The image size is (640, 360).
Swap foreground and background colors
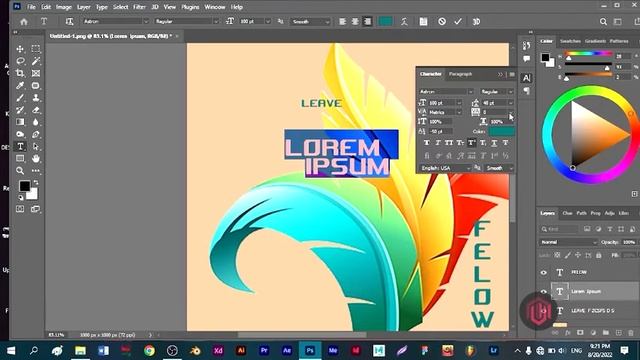coord(36,182)
